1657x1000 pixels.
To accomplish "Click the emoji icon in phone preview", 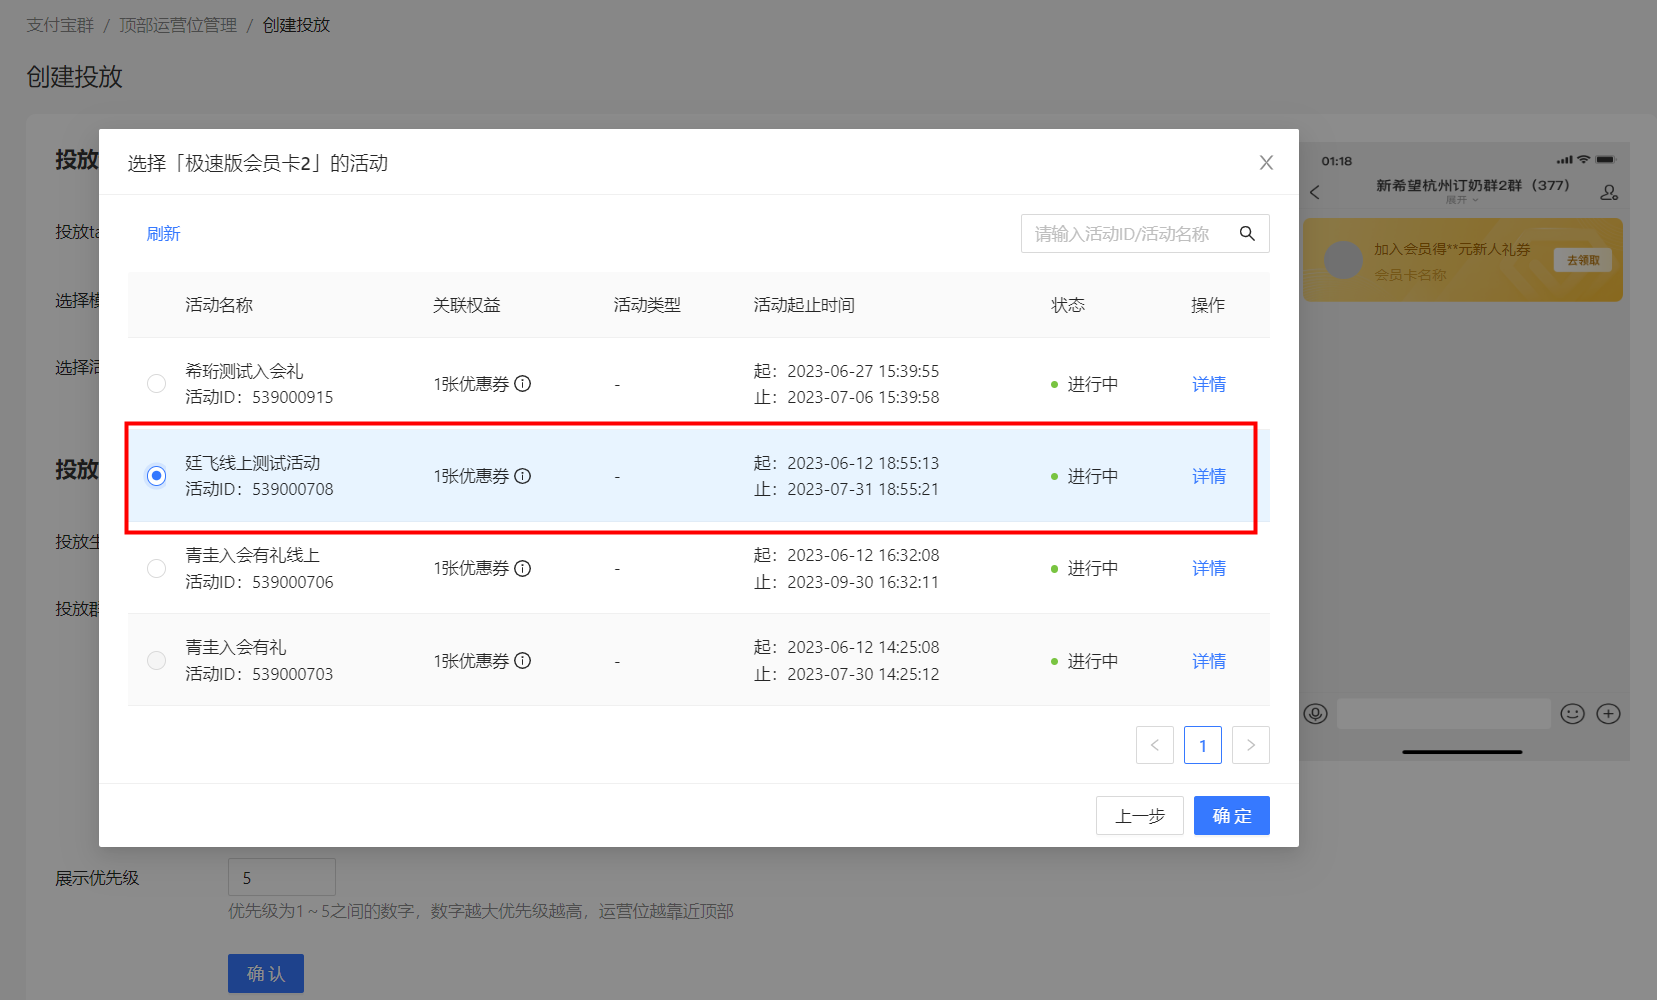I will click(x=1572, y=714).
